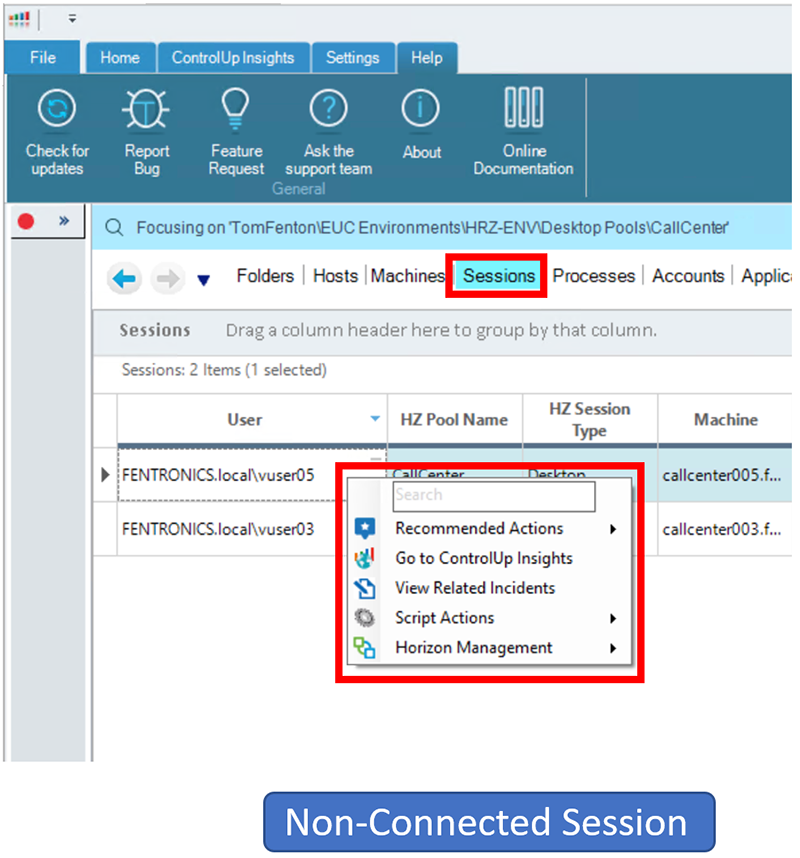Open the About info icon
800x858 pixels.
(420, 108)
